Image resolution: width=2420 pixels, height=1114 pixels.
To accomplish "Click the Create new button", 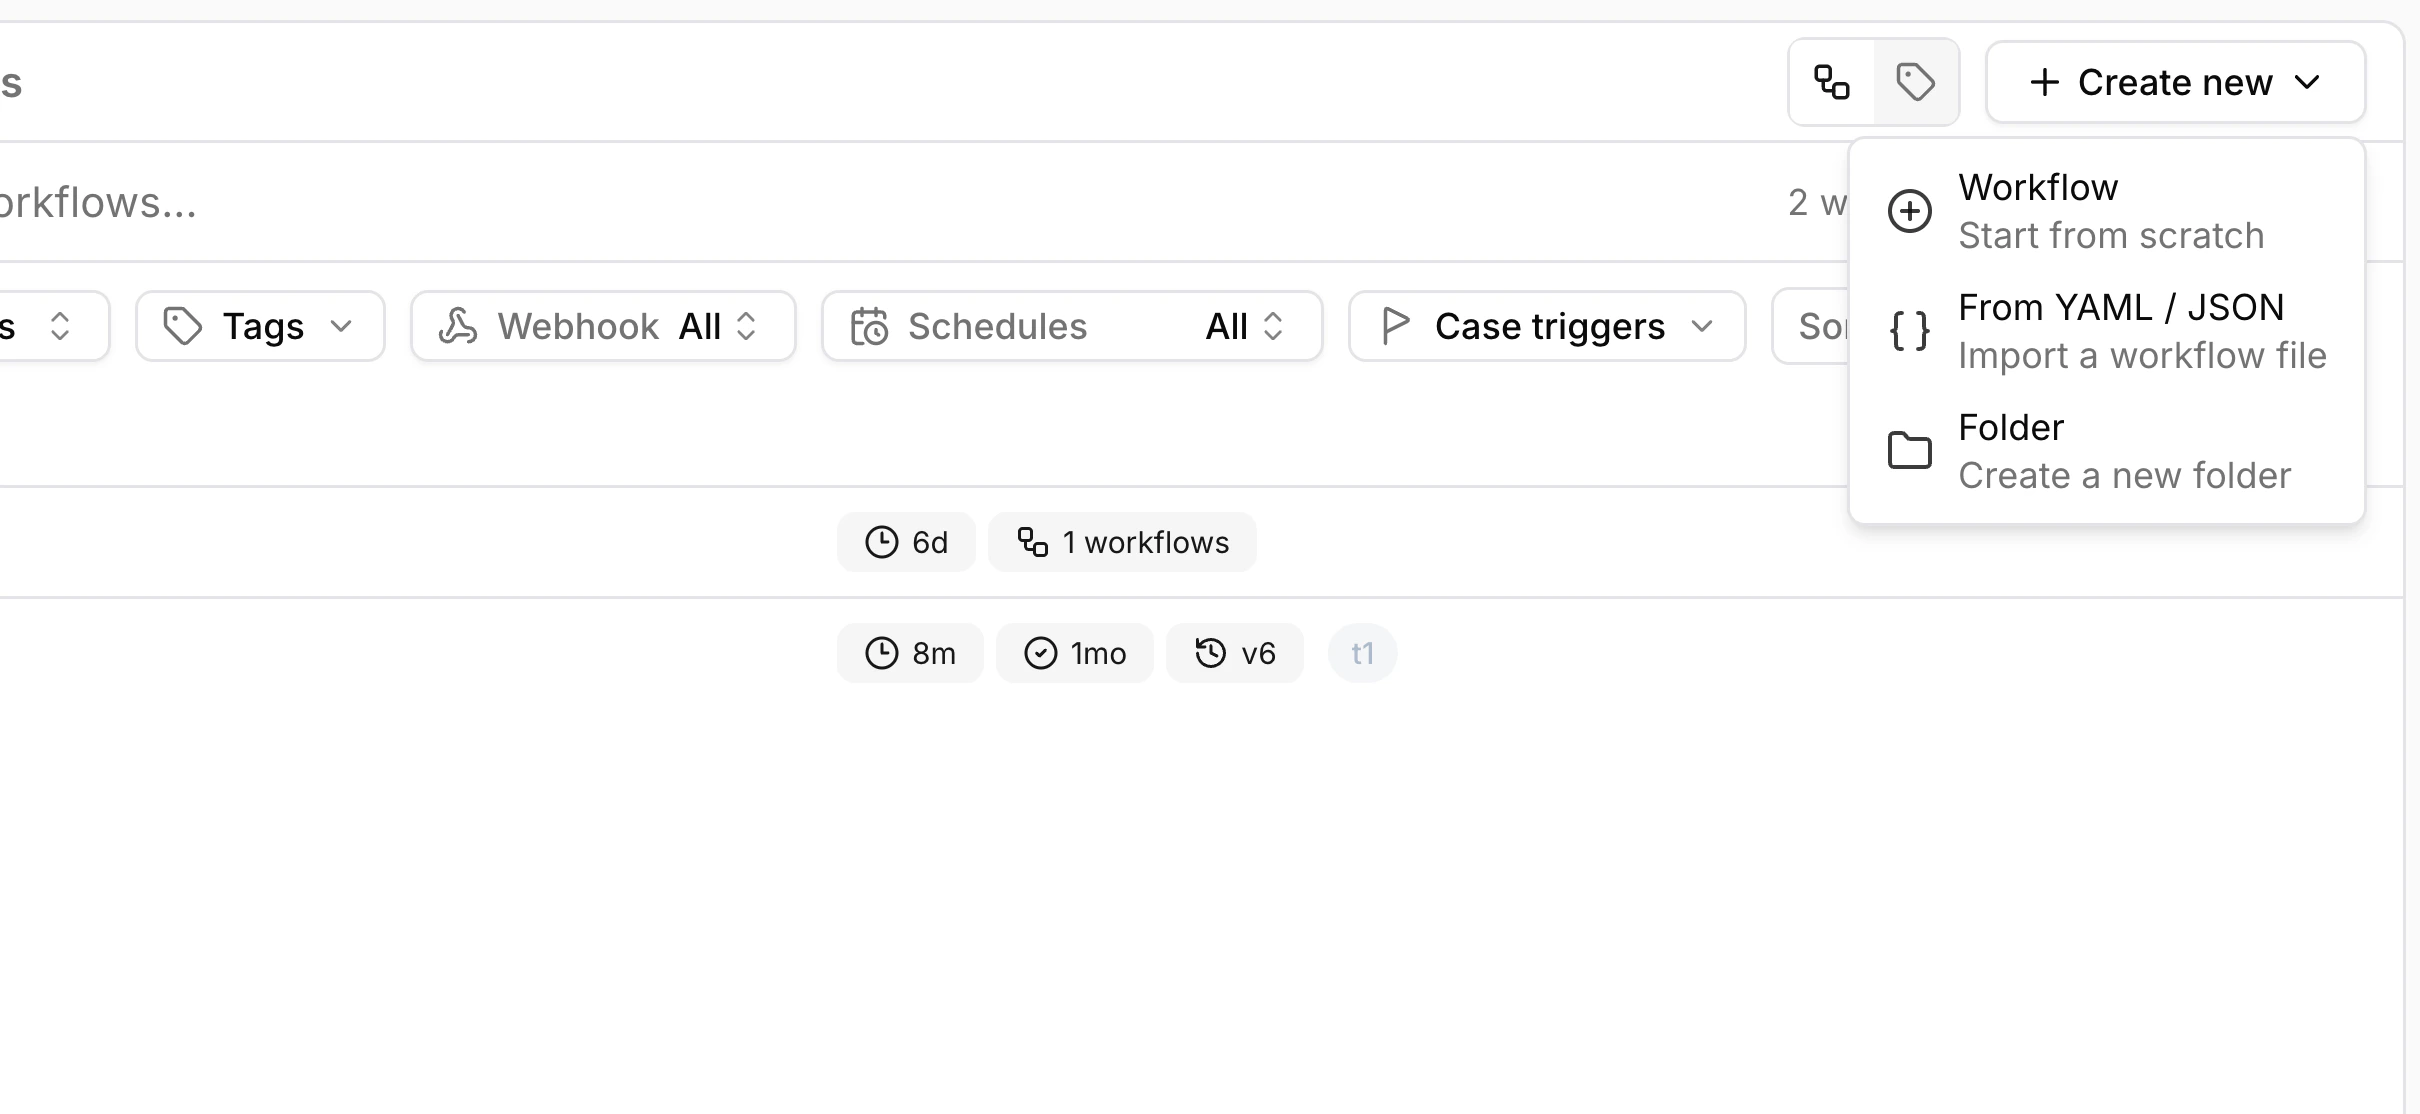I will (2174, 81).
